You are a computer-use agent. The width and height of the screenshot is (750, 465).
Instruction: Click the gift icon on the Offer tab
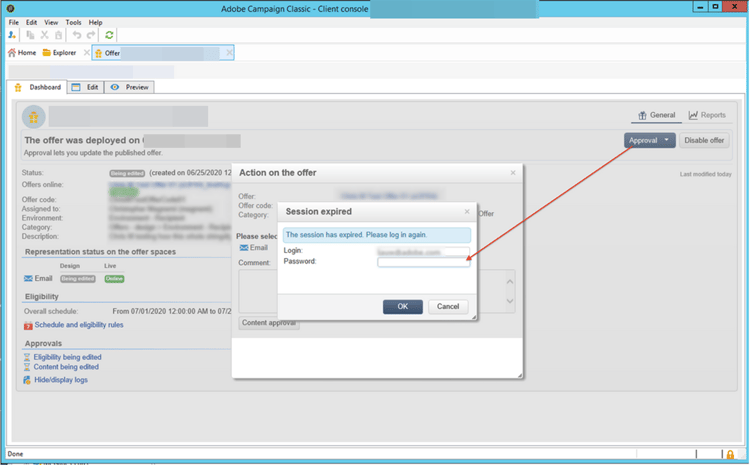point(99,53)
